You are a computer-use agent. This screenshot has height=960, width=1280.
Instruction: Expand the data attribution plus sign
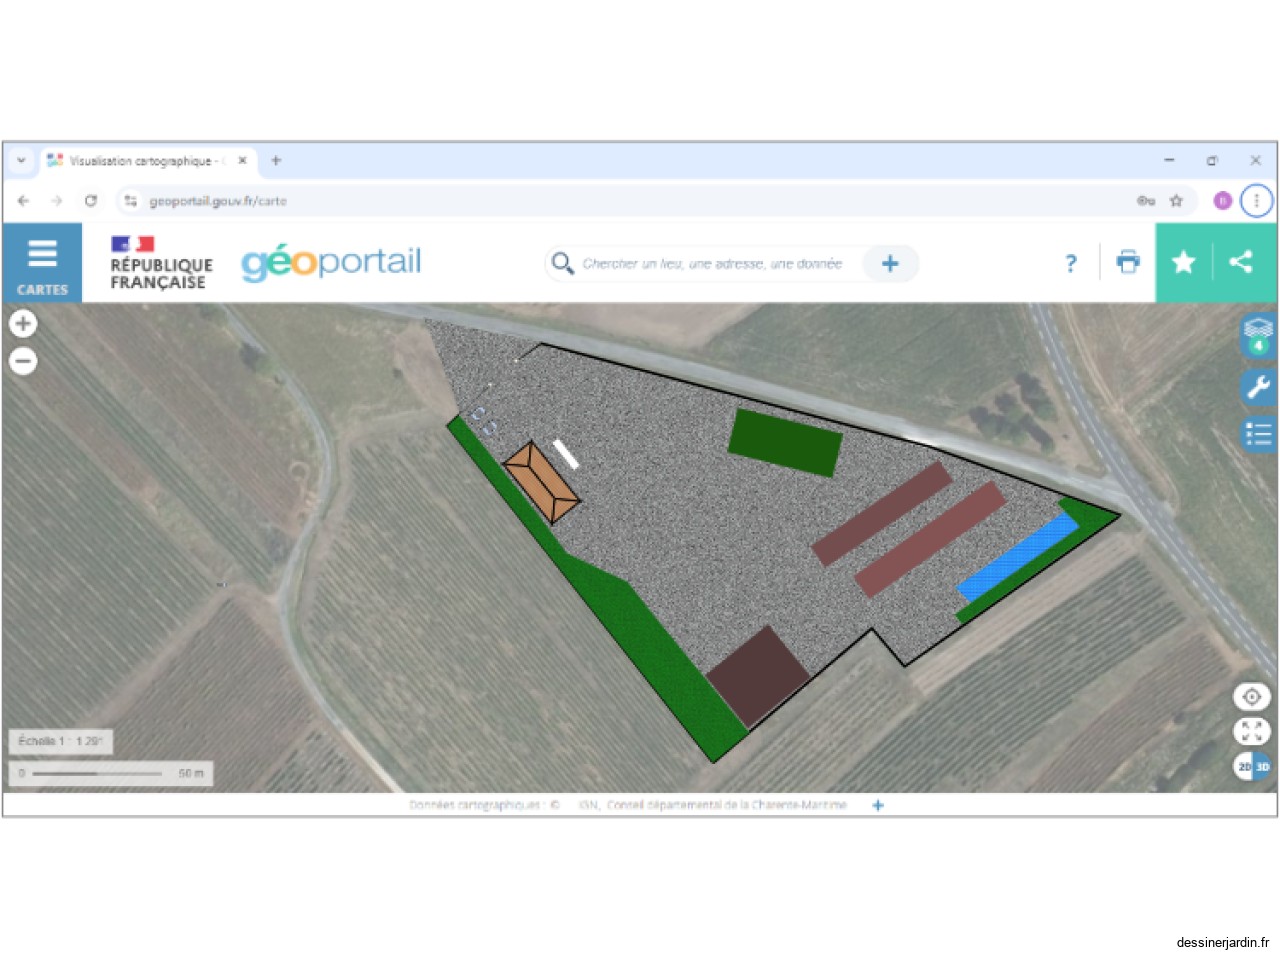877,804
